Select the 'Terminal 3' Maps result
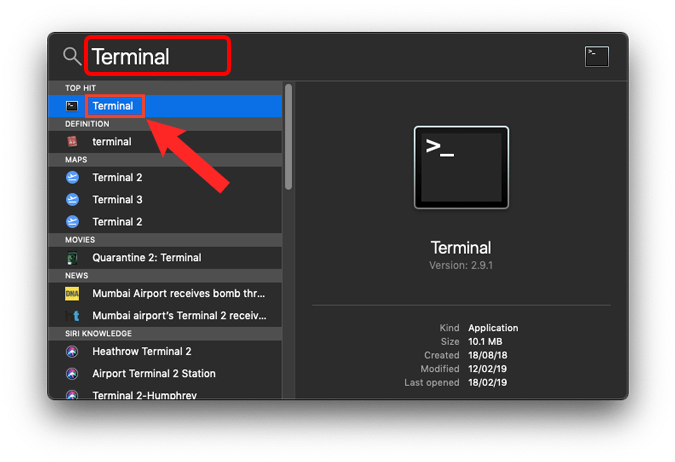Image resolution: width=675 pixels, height=462 pixels. [165, 200]
